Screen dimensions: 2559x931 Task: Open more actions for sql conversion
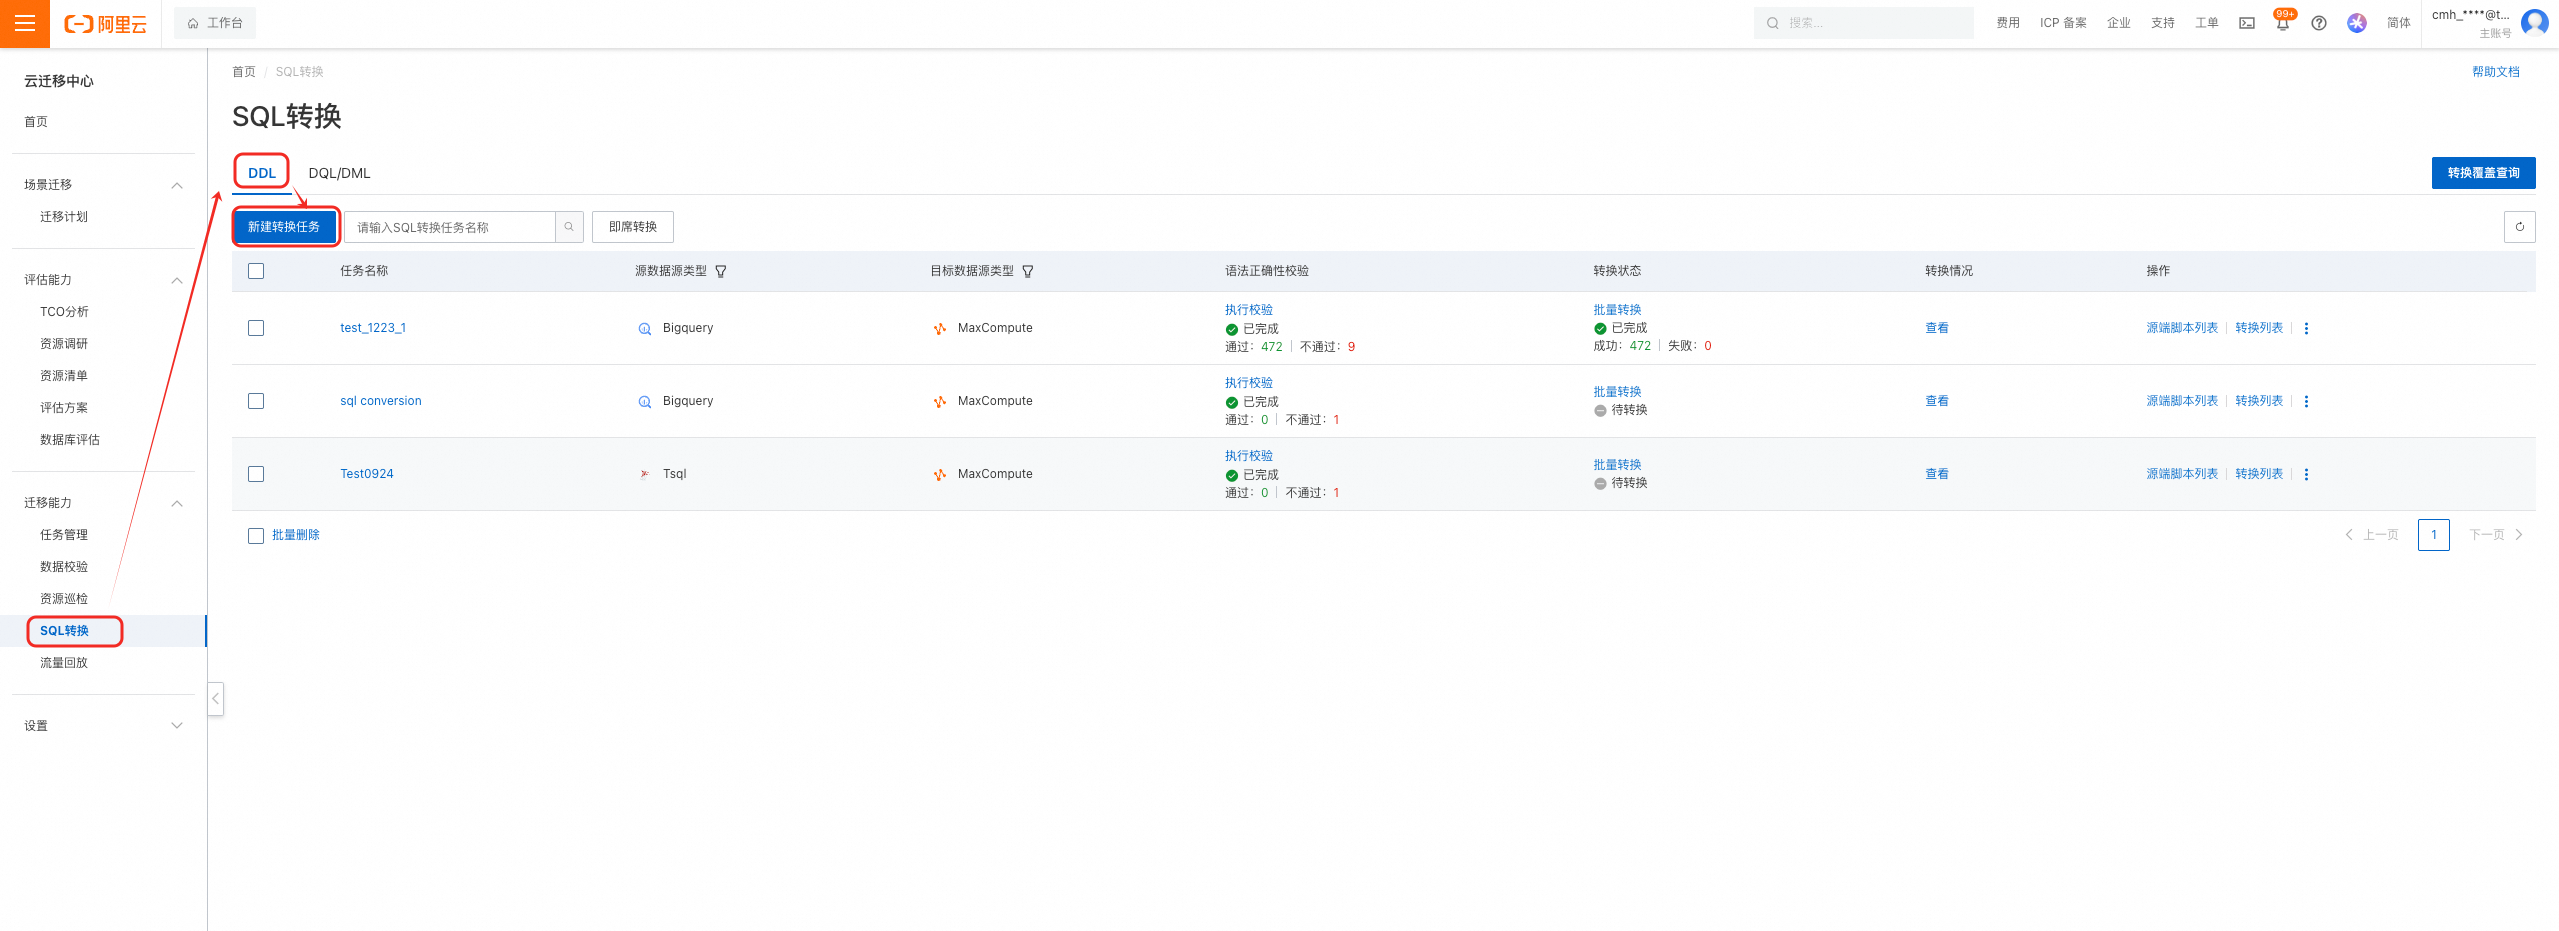[2307, 401]
